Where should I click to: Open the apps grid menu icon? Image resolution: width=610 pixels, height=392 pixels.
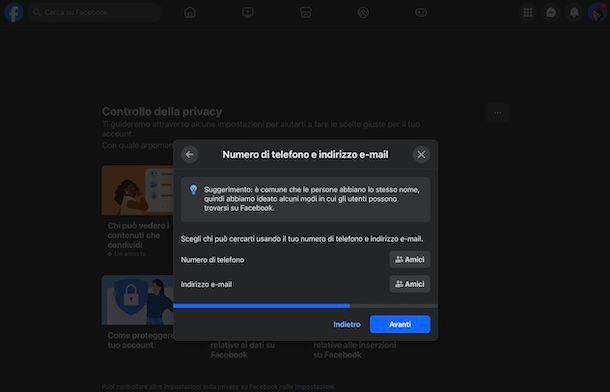(528, 12)
